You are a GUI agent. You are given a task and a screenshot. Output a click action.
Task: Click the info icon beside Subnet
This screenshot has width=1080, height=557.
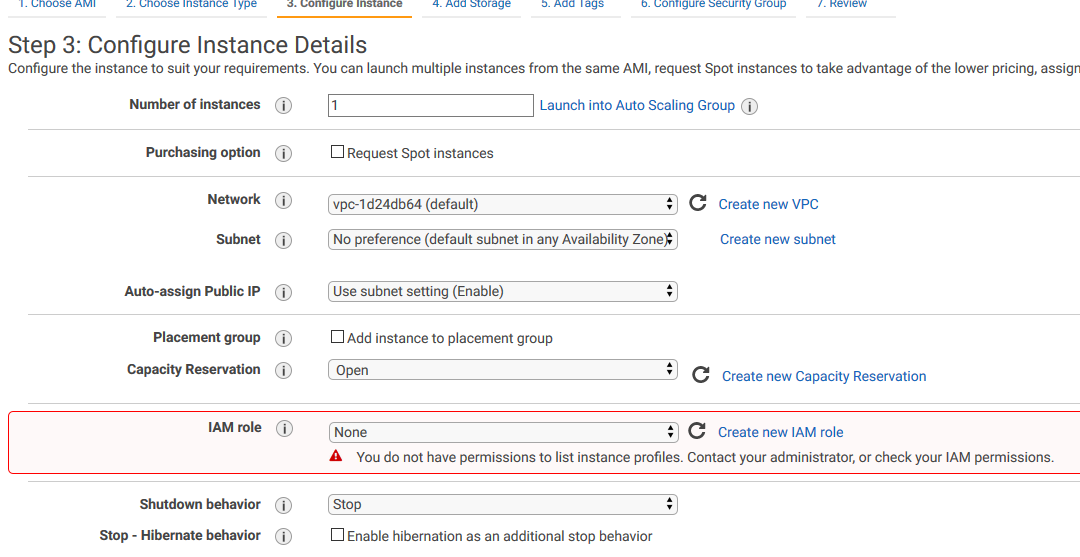click(283, 240)
